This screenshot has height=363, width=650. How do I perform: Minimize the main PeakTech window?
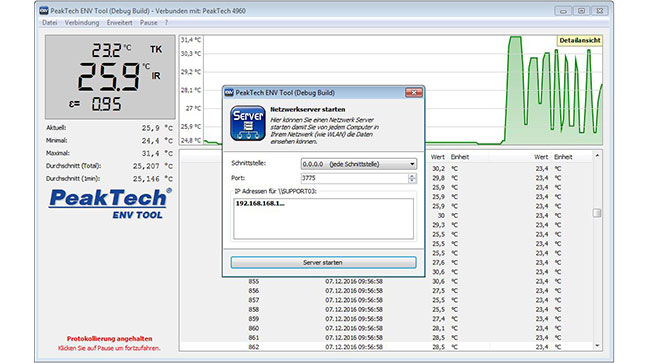563,11
